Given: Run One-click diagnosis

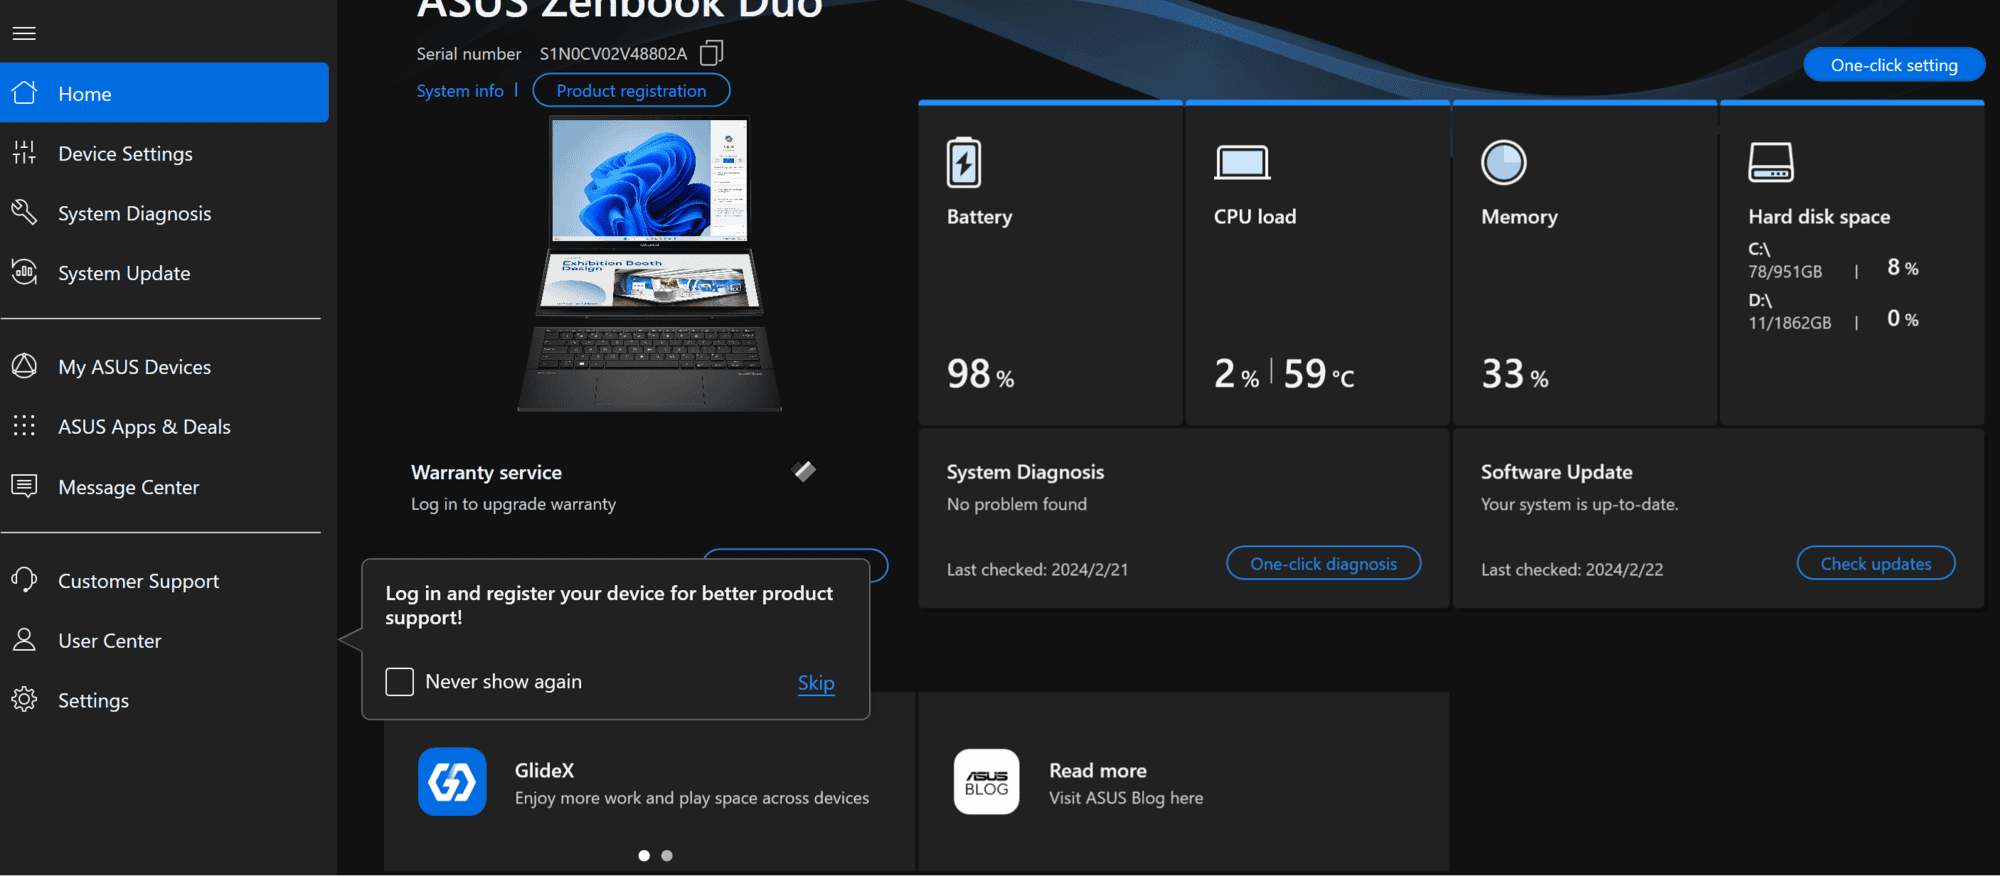Looking at the screenshot, I should click(1323, 564).
